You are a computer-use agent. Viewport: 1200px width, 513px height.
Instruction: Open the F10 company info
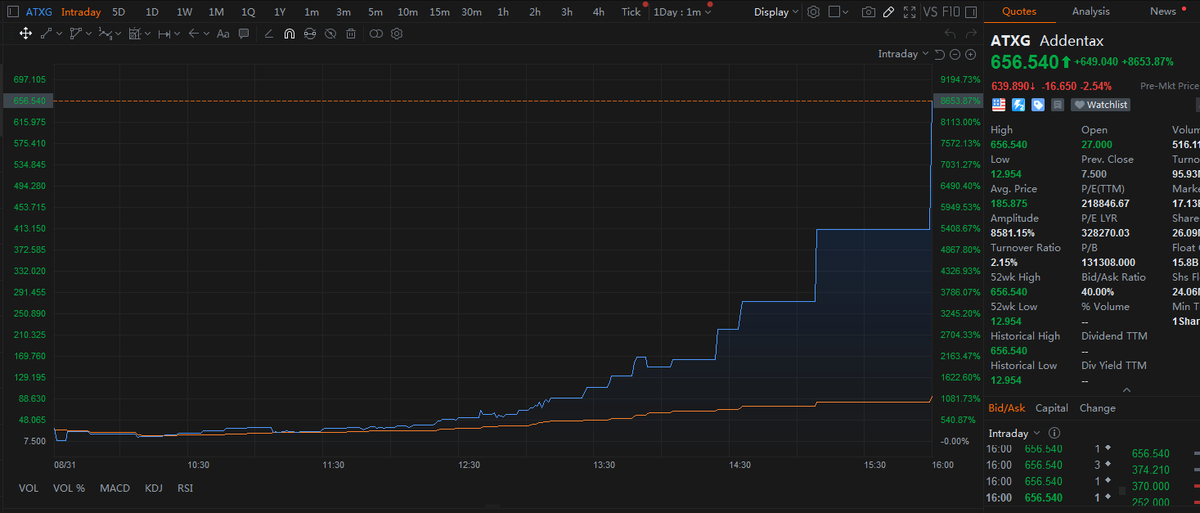(951, 12)
